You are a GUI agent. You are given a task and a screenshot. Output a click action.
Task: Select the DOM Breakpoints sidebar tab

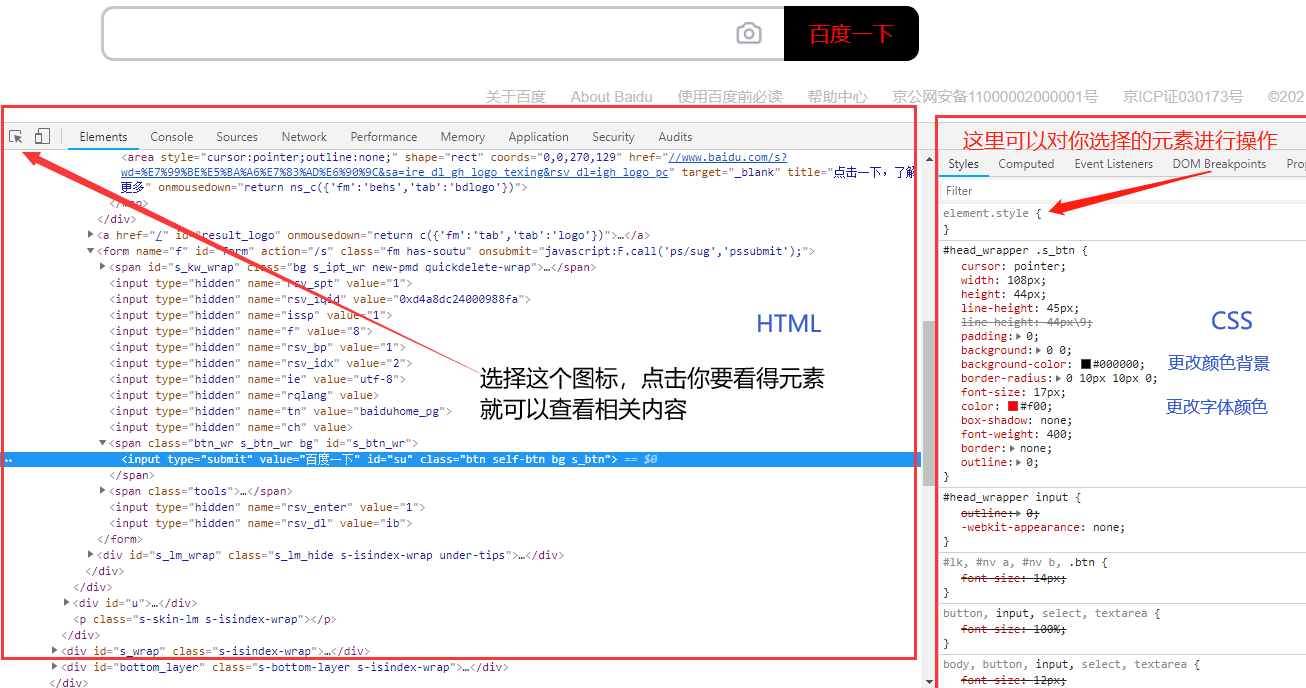1219,164
